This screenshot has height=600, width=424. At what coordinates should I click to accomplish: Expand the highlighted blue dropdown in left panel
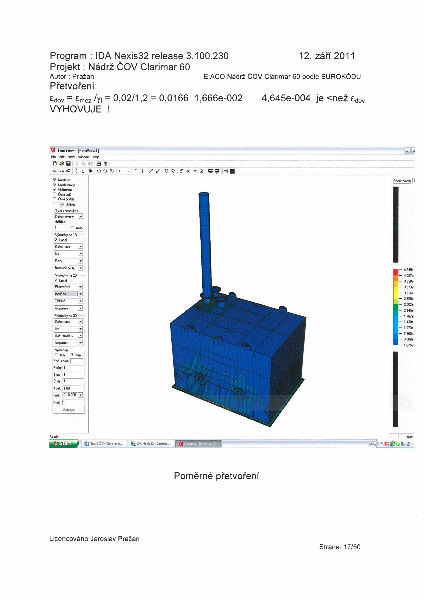(68, 293)
